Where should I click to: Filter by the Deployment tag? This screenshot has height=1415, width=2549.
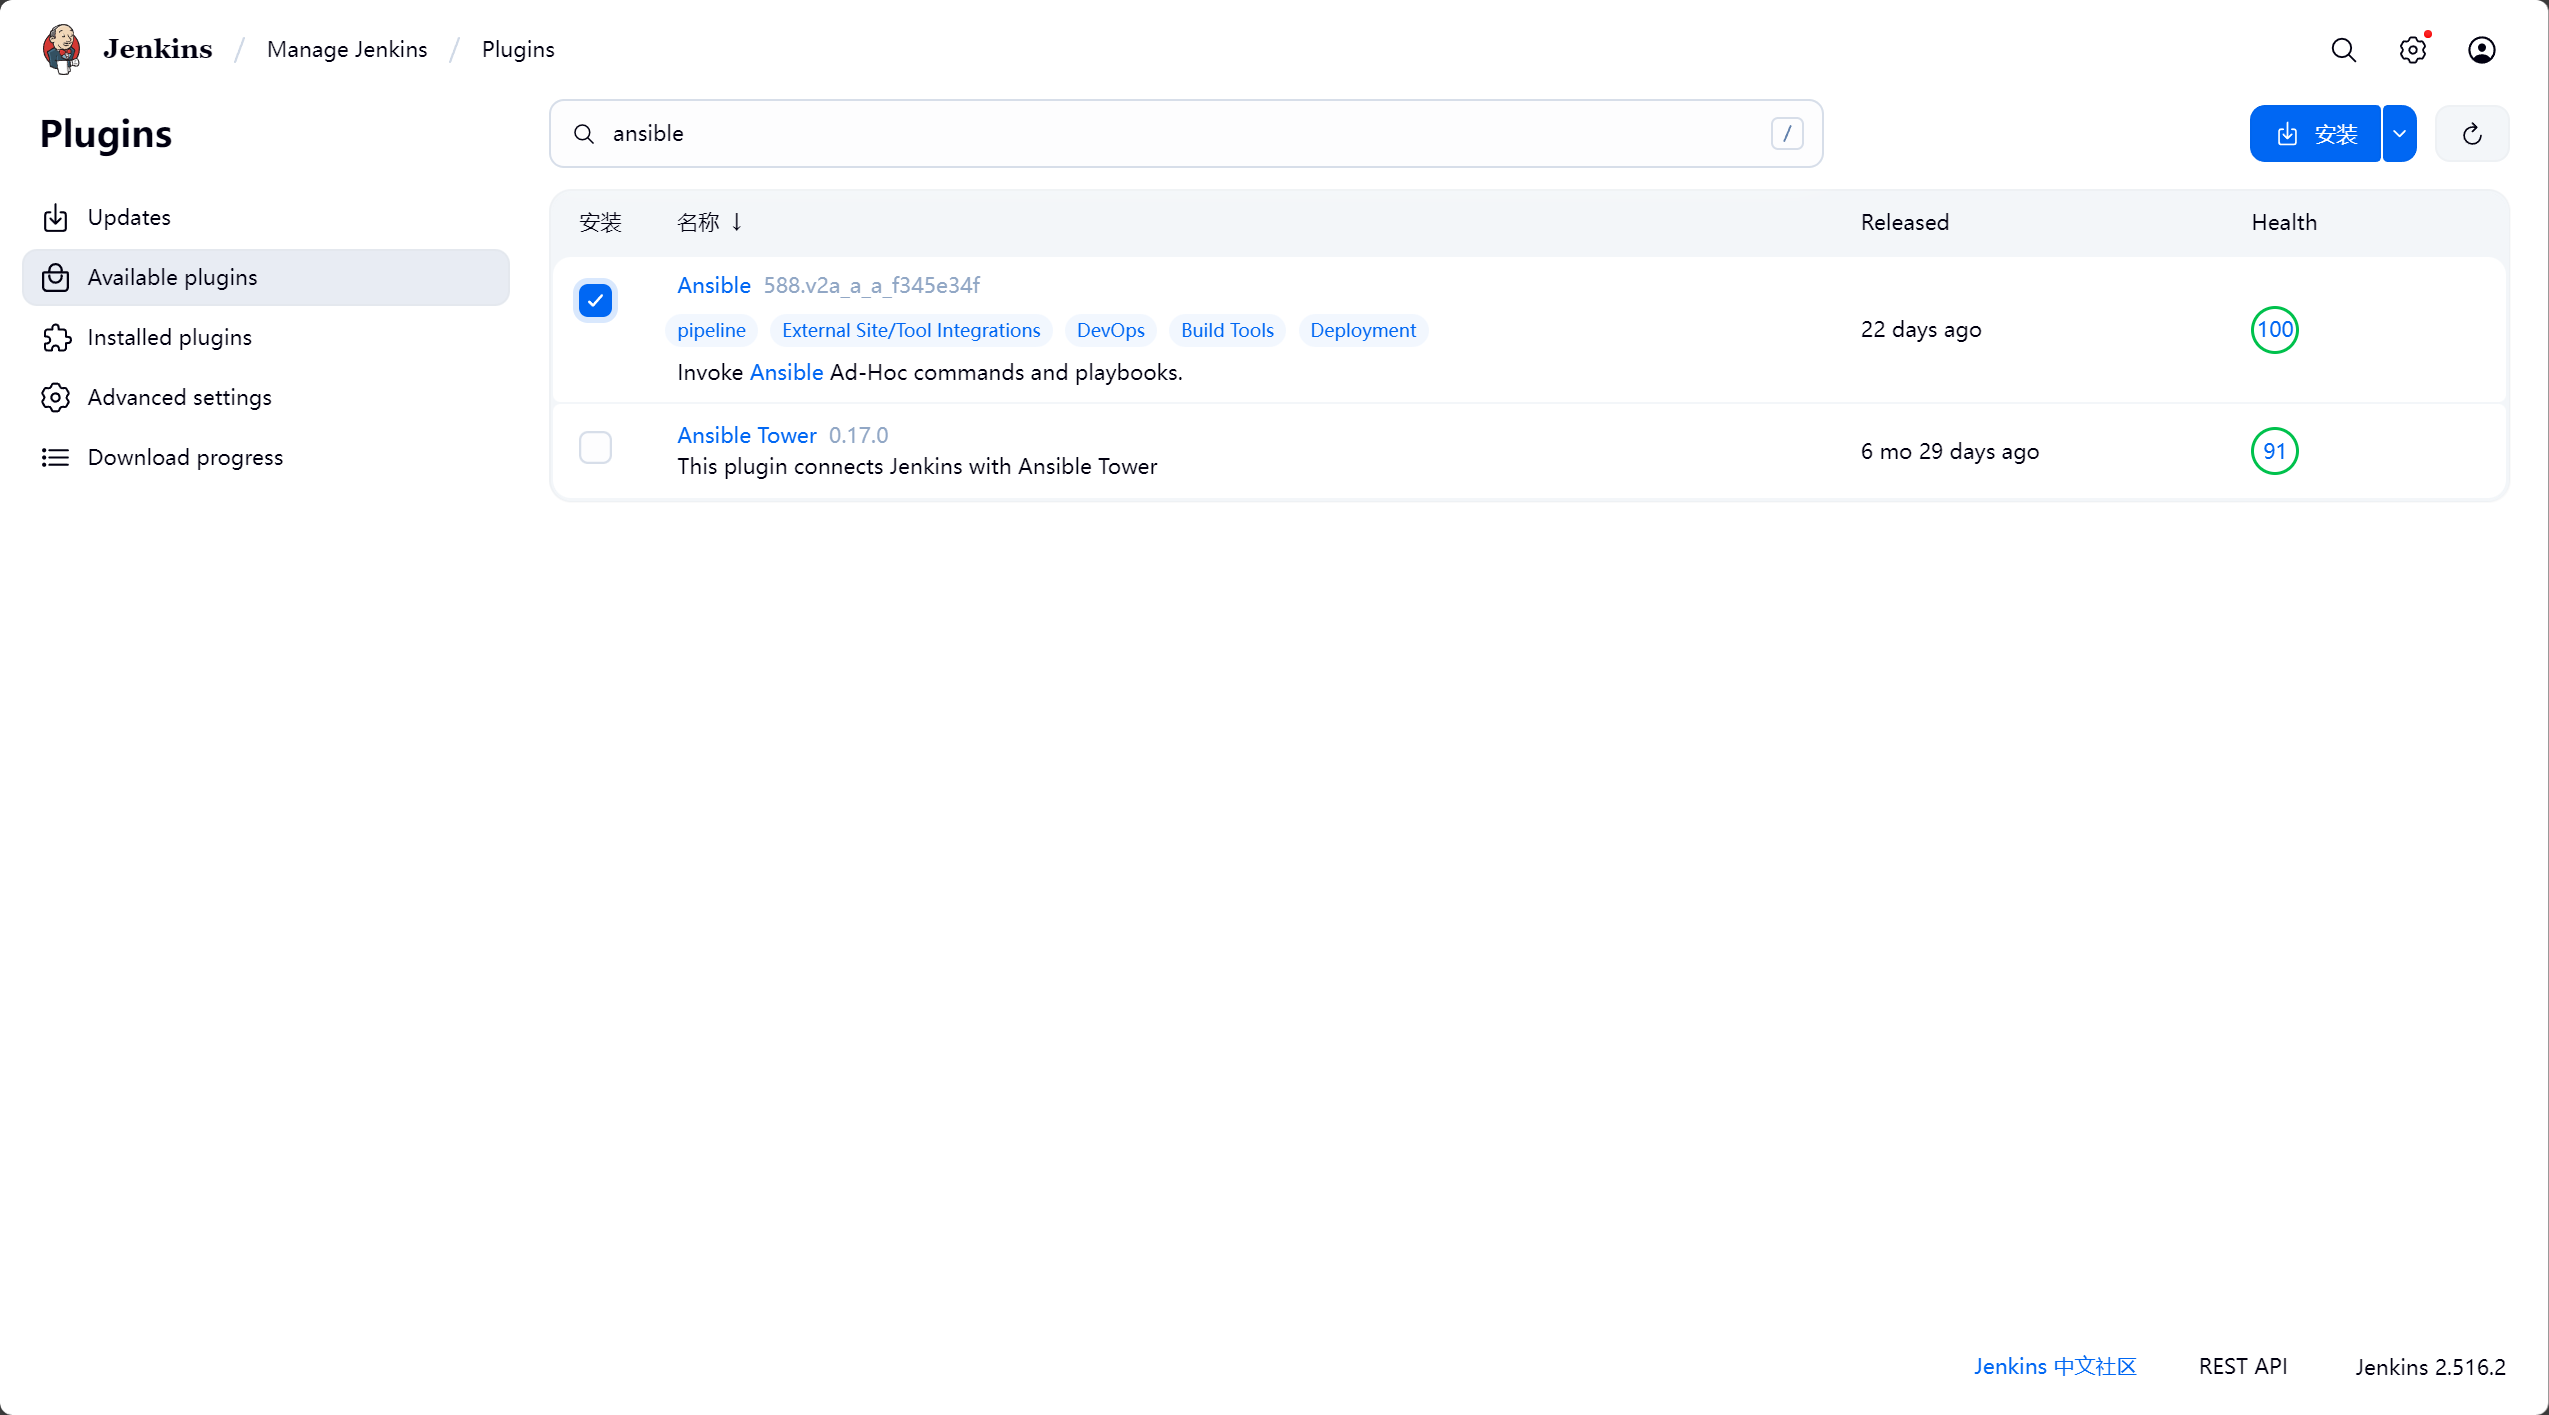click(x=1363, y=330)
